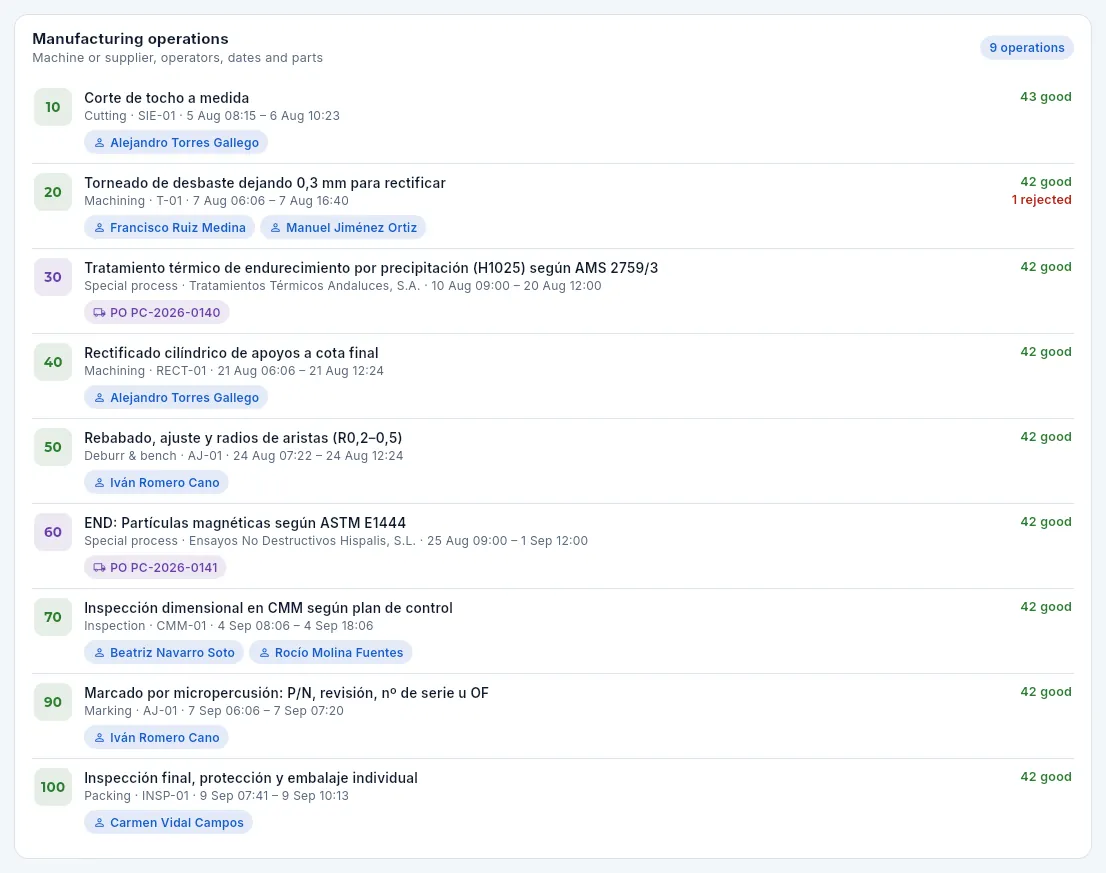Select the operation number 20 badge

pos(53,192)
